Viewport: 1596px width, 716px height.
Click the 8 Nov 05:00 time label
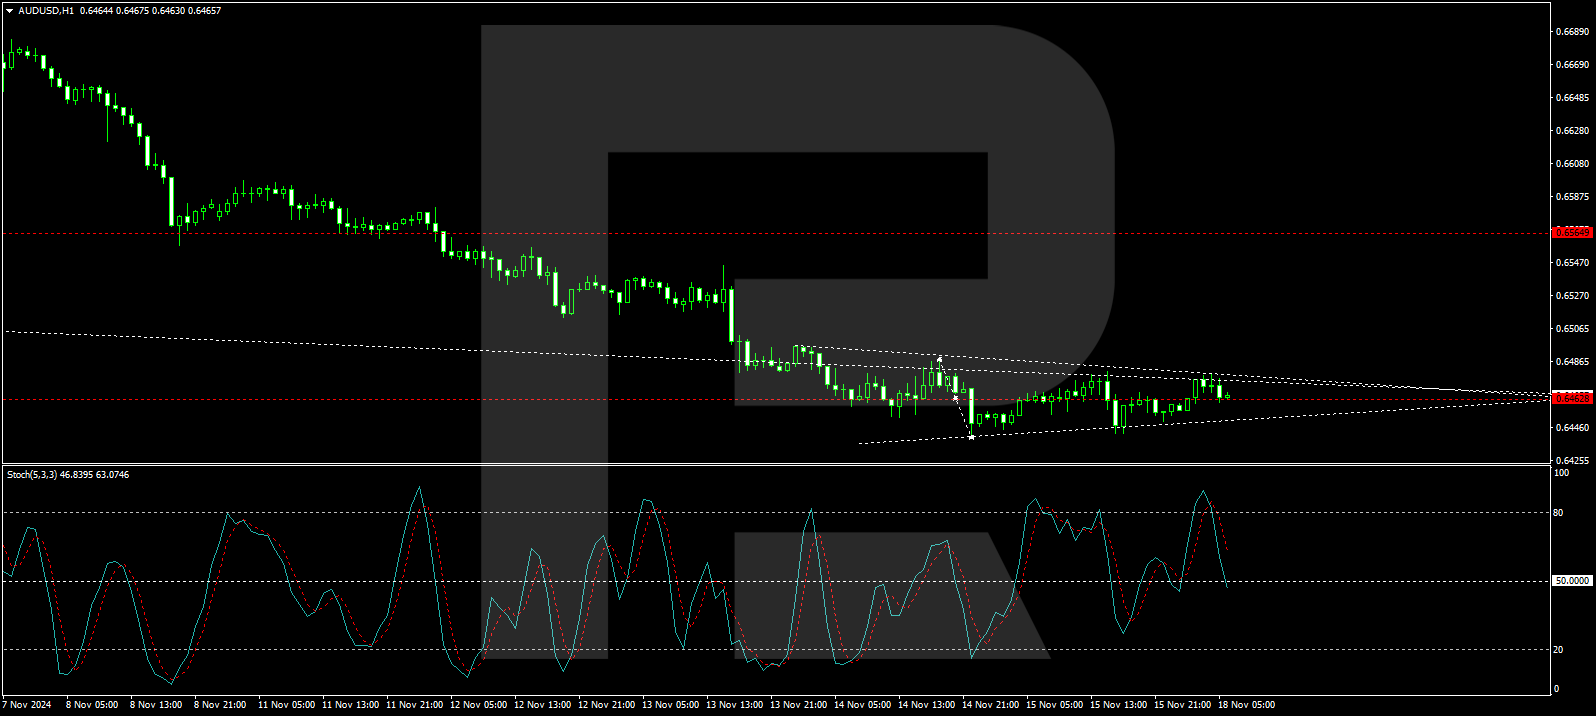click(92, 705)
